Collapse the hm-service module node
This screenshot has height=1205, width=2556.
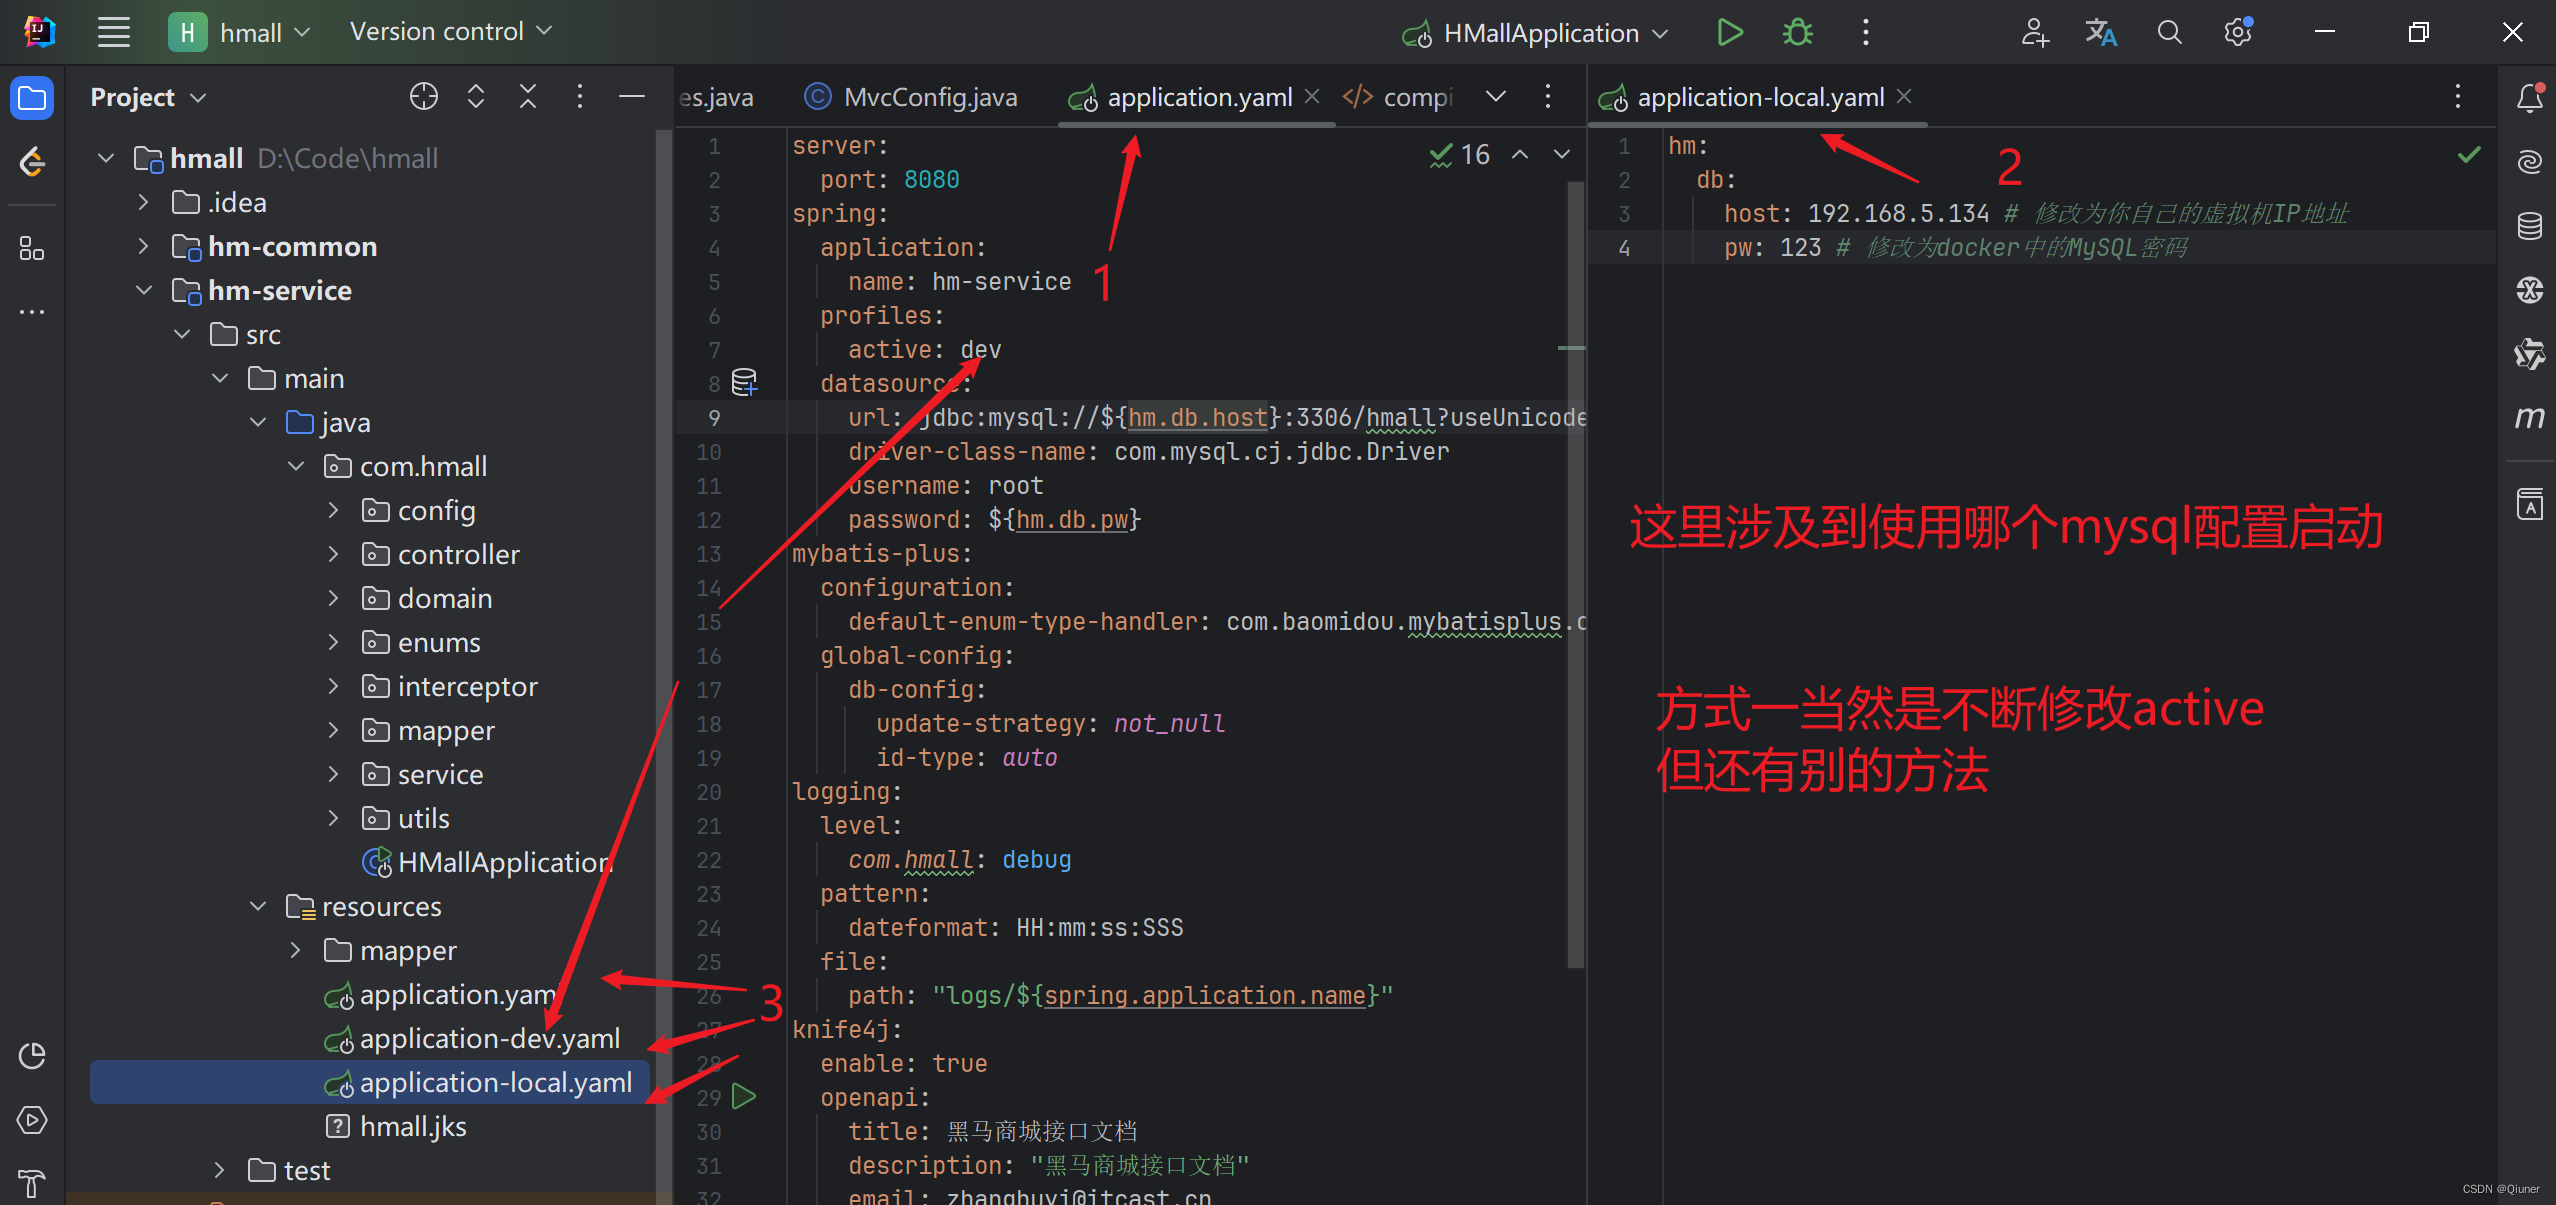144,291
